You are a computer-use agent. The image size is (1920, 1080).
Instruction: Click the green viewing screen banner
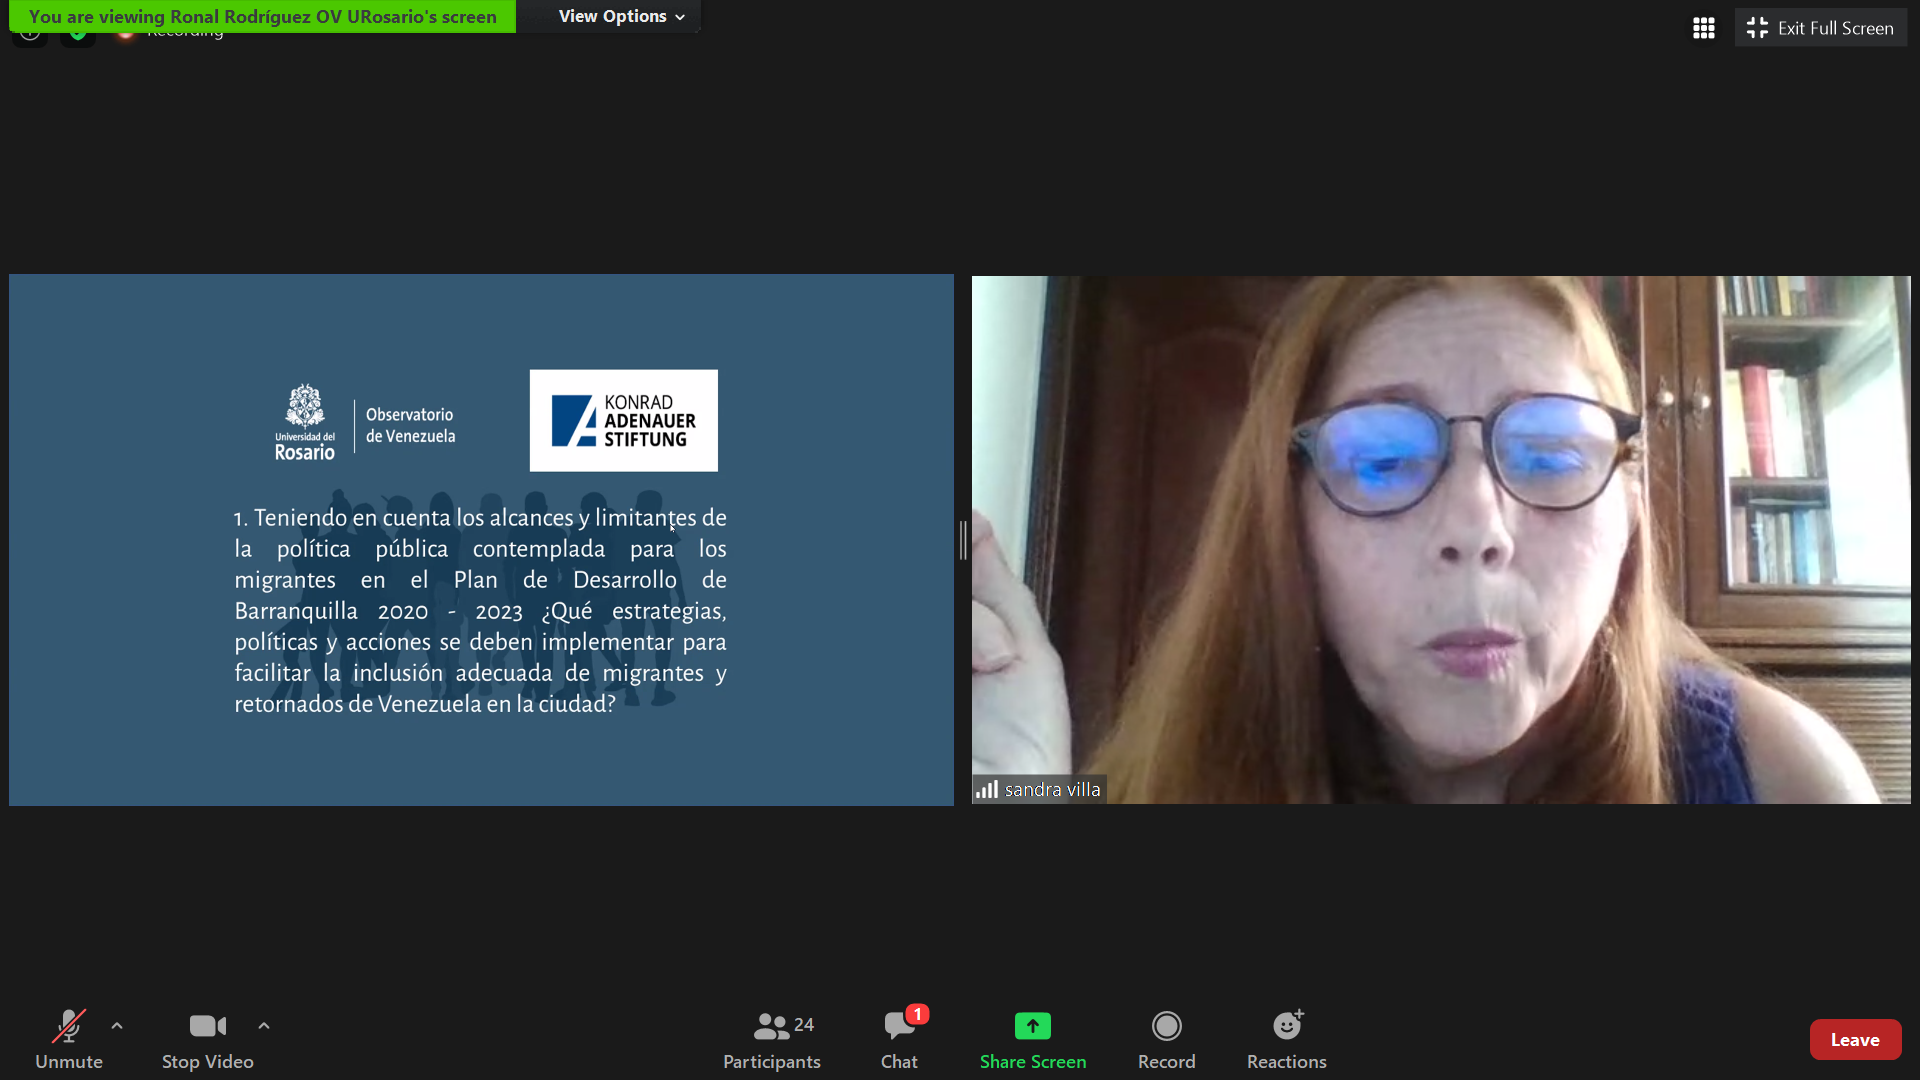click(262, 16)
